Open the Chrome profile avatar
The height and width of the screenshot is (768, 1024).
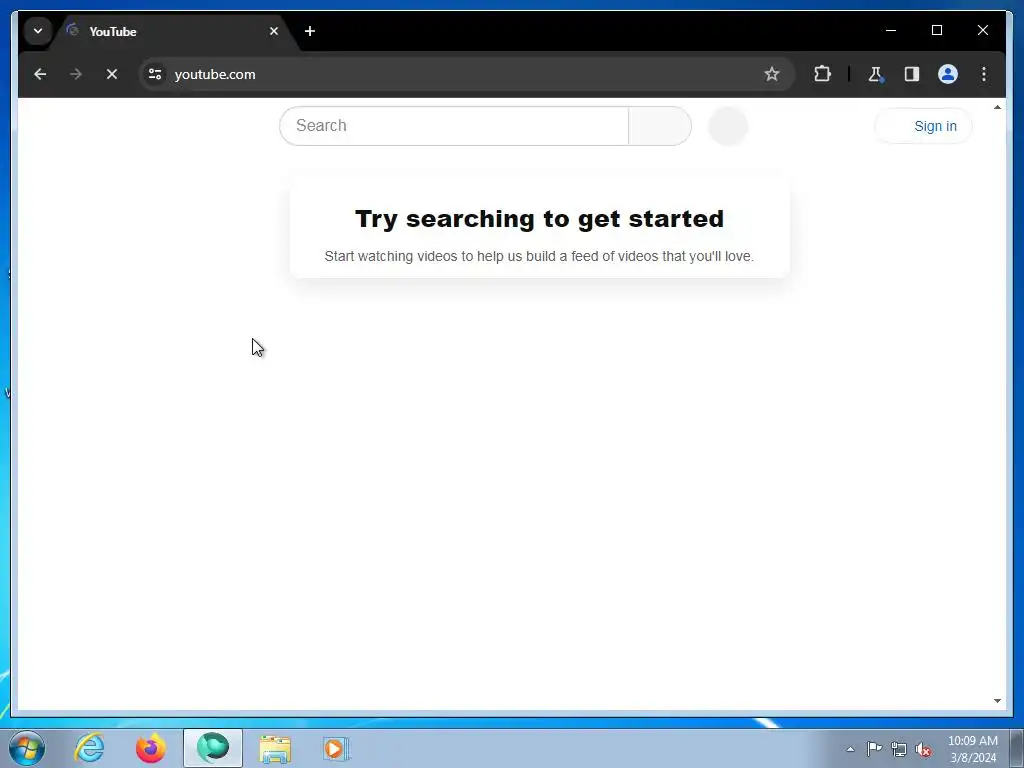[948, 74]
